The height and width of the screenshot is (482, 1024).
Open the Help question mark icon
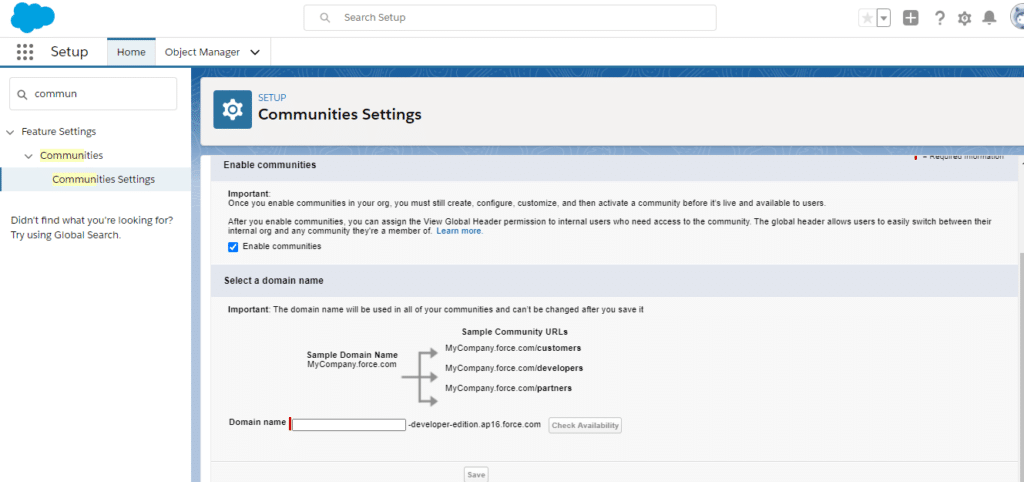[939, 18]
